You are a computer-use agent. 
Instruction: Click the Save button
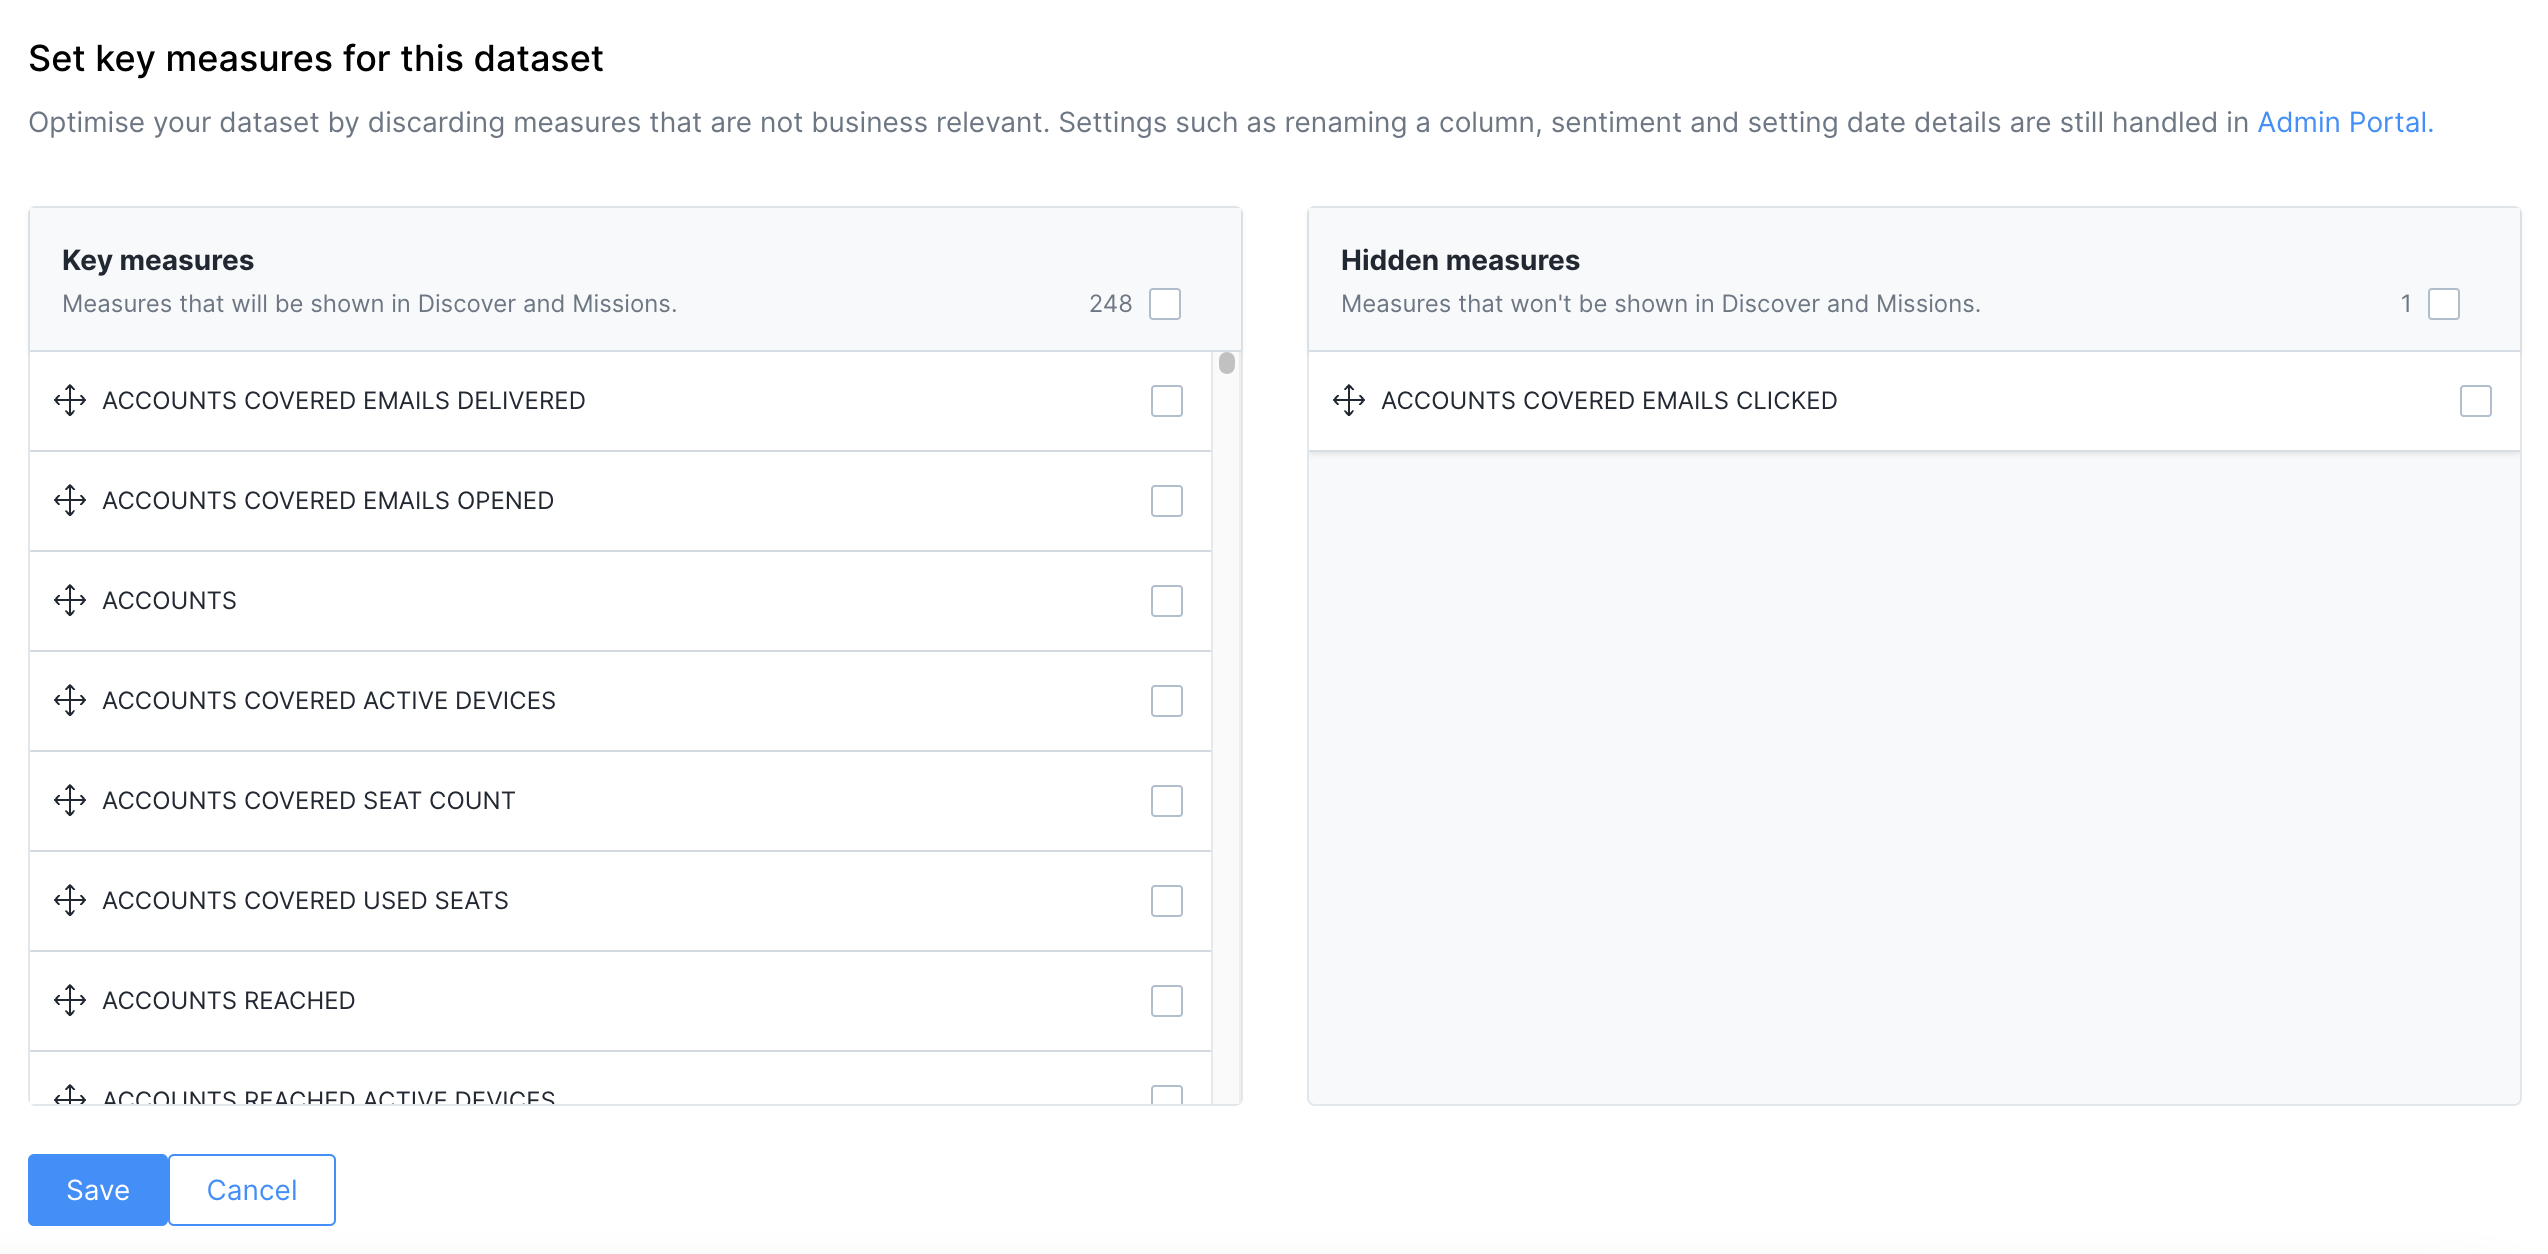tap(97, 1189)
